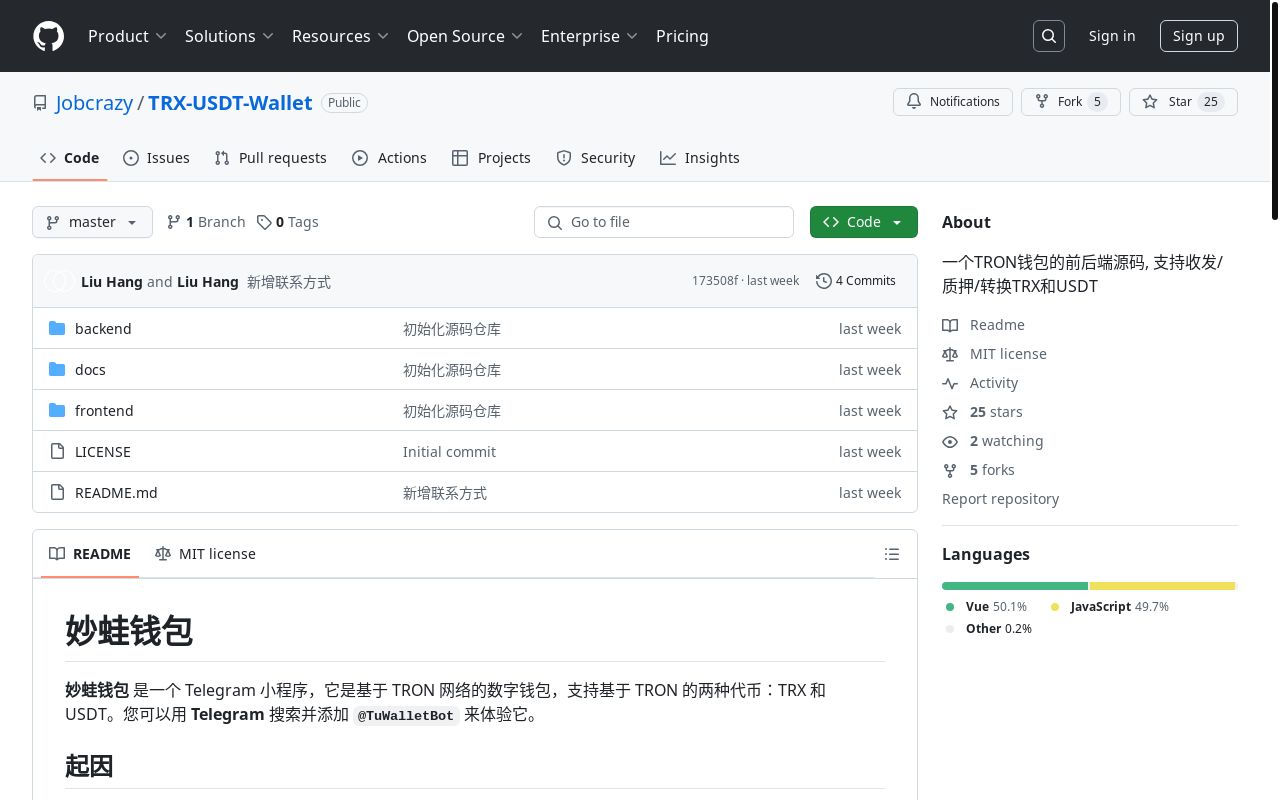The image size is (1280, 800).
Task: Click the GitHub logo
Action: (x=48, y=36)
